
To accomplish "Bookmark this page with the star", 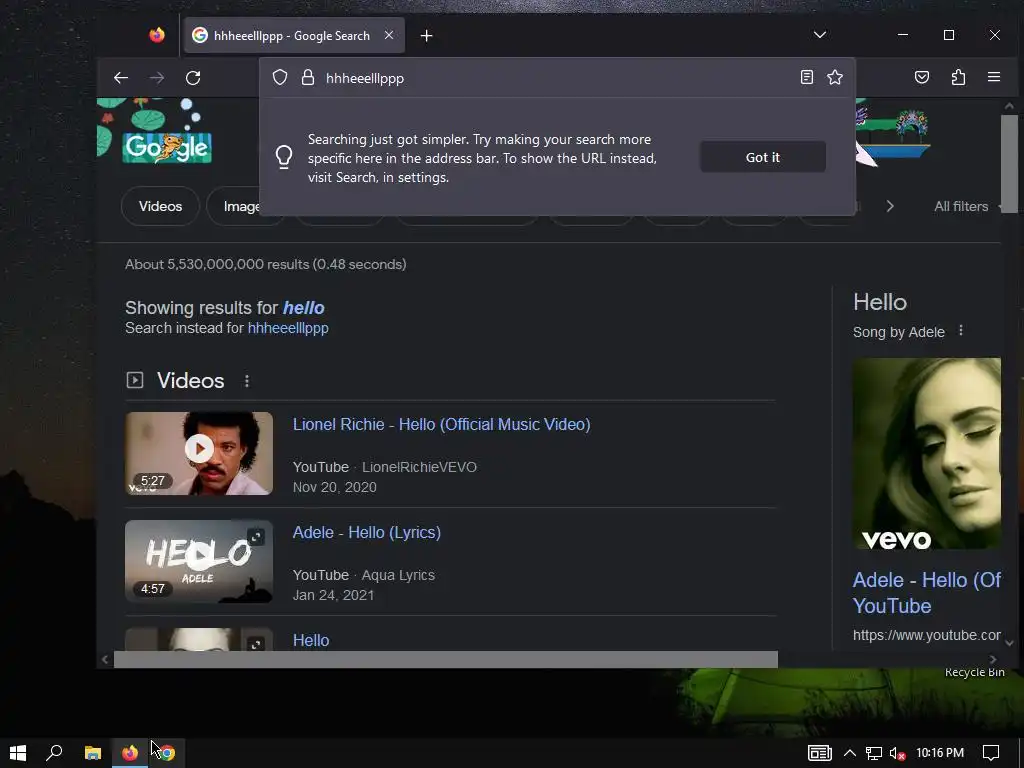I will pyautogui.click(x=835, y=77).
